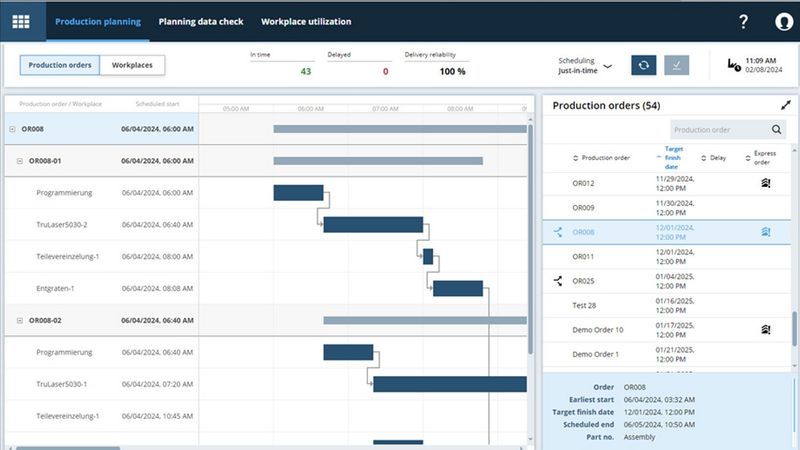
Task: Select the TruLaser5030-2 Gantt bar
Action: point(372,225)
